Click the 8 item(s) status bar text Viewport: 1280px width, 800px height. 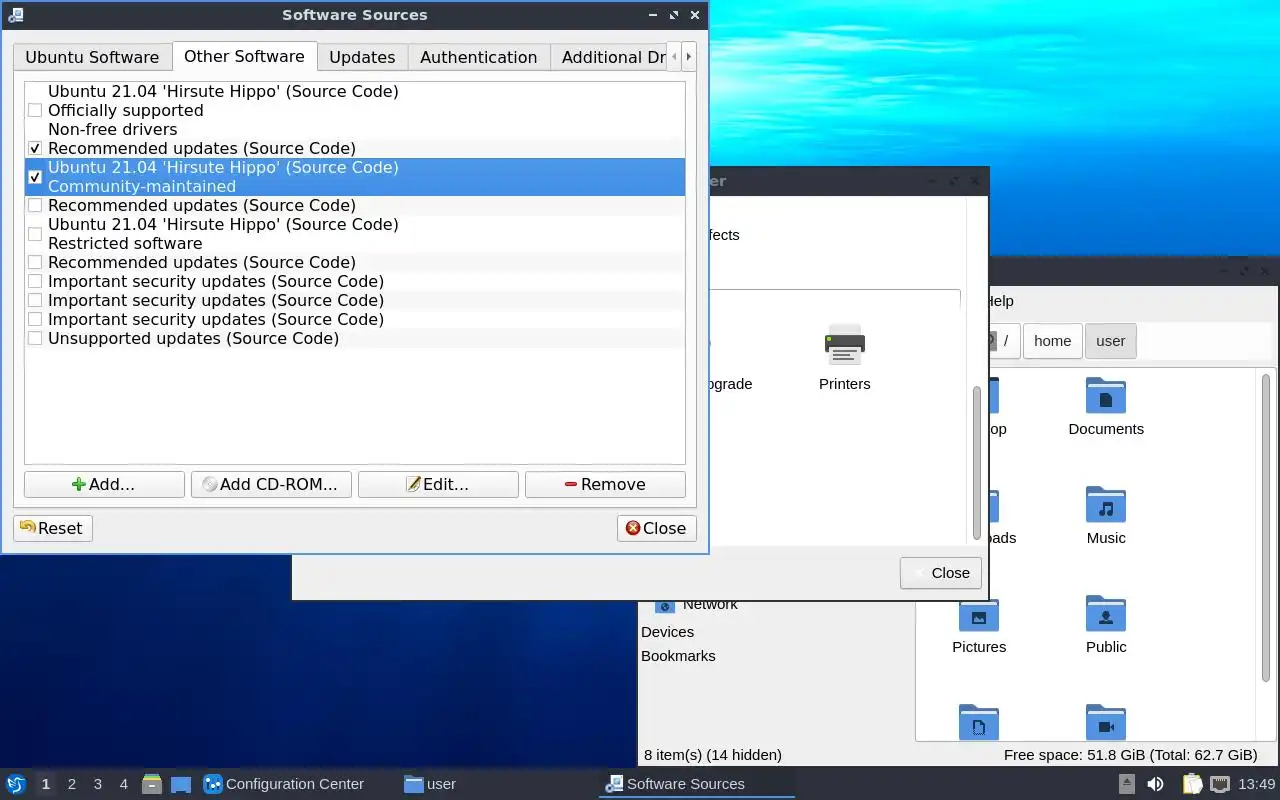pos(713,755)
